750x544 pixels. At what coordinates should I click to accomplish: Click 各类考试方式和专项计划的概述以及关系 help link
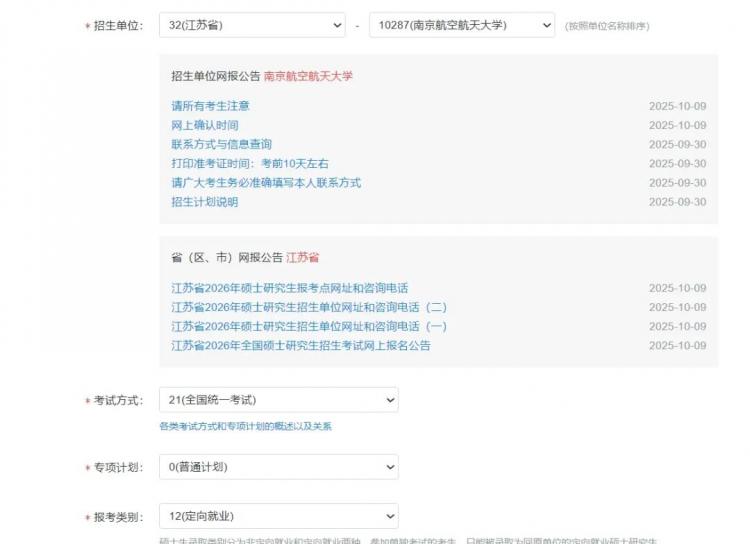pos(245,426)
